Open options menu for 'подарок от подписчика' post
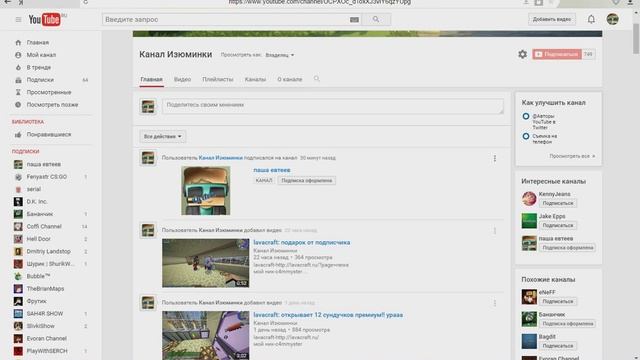This screenshot has width=640, height=360. point(495,231)
